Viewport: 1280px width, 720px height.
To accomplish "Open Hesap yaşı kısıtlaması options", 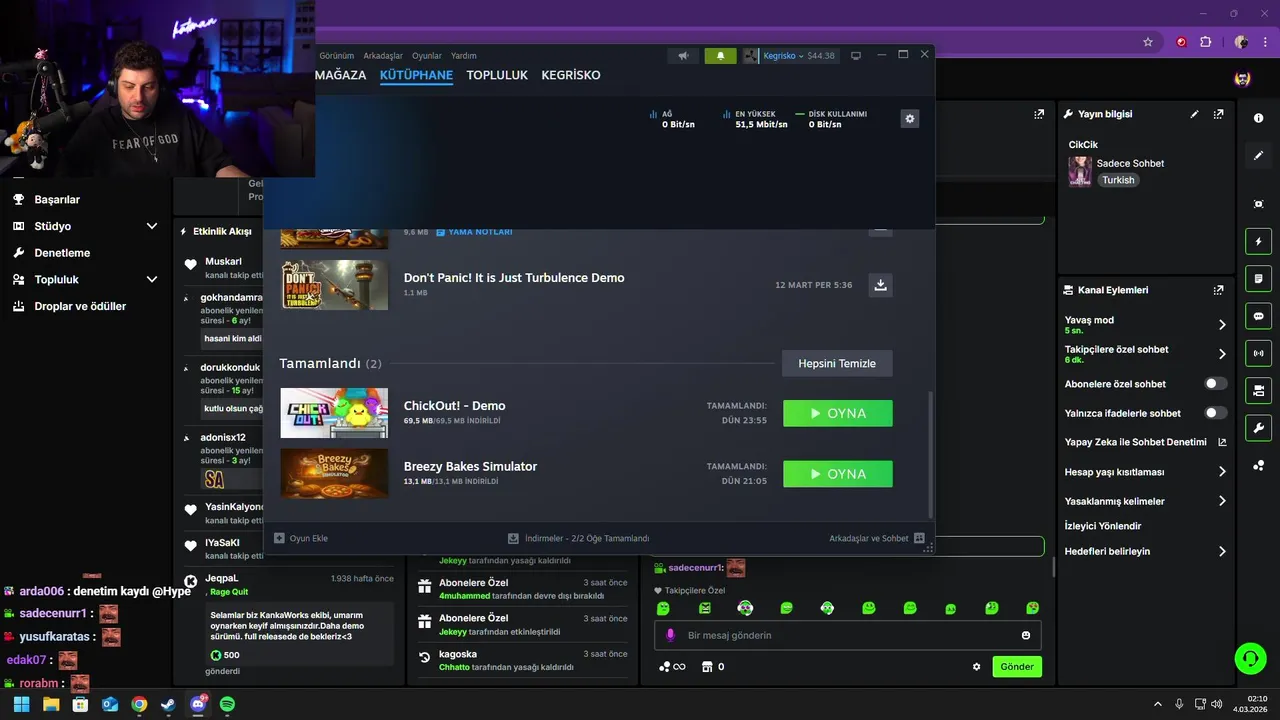I will (1222, 472).
